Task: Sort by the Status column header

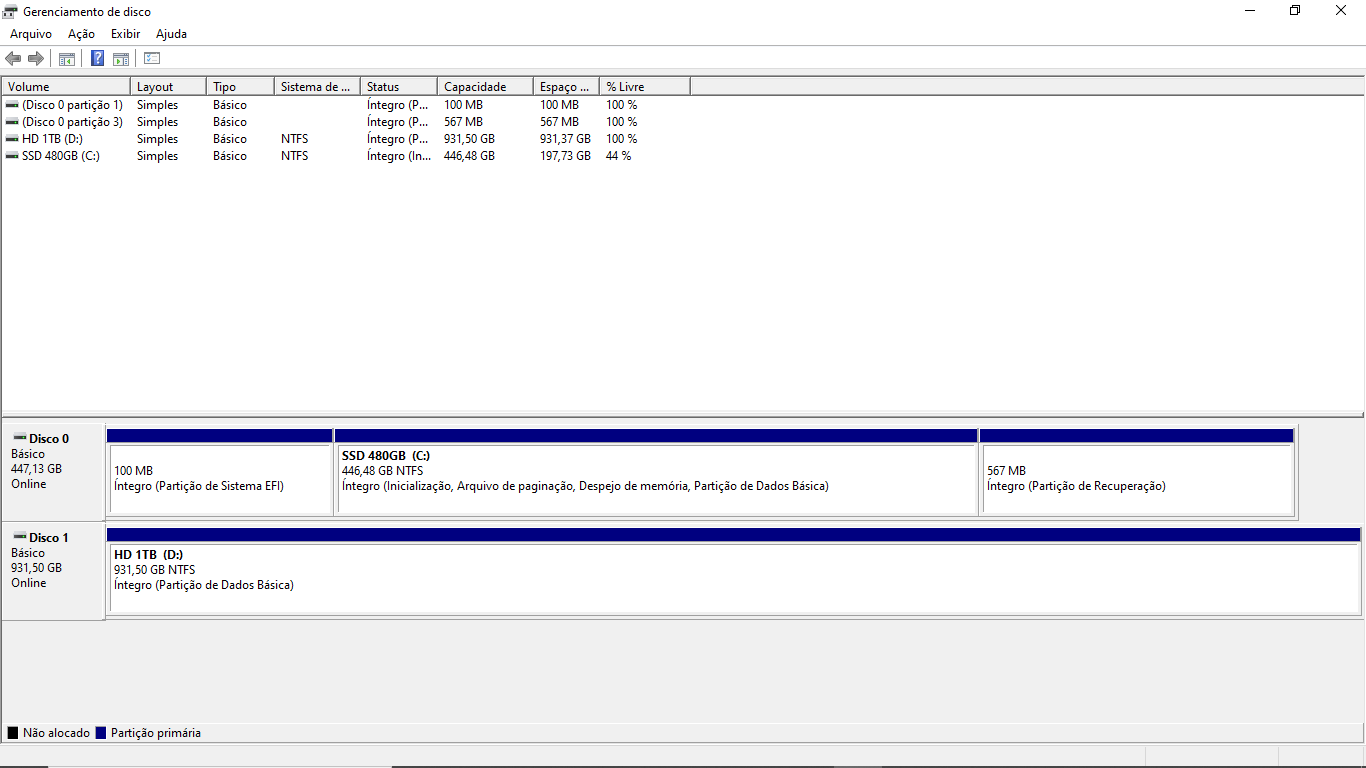Action: (x=399, y=87)
